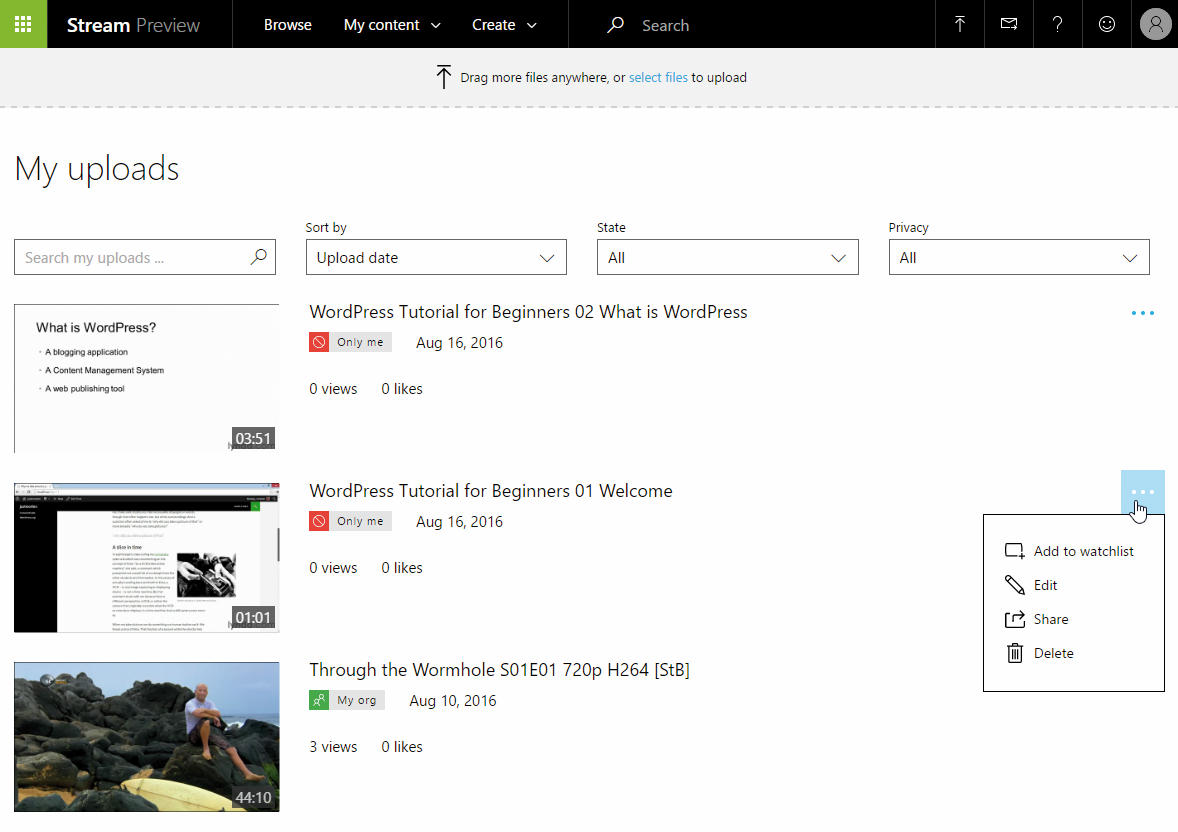The image size is (1178, 832).
Task: Click the 0 likes count for Wormhole video
Action: pos(402,746)
